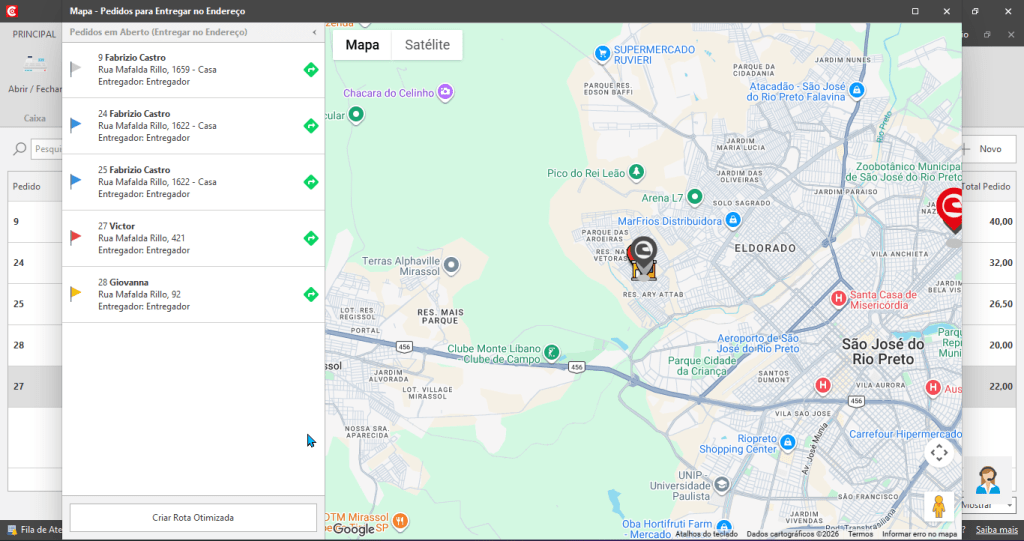Click the Abrir / Fechar Caixa icon
Viewport: 1024px width, 541px height.
(x=35, y=65)
